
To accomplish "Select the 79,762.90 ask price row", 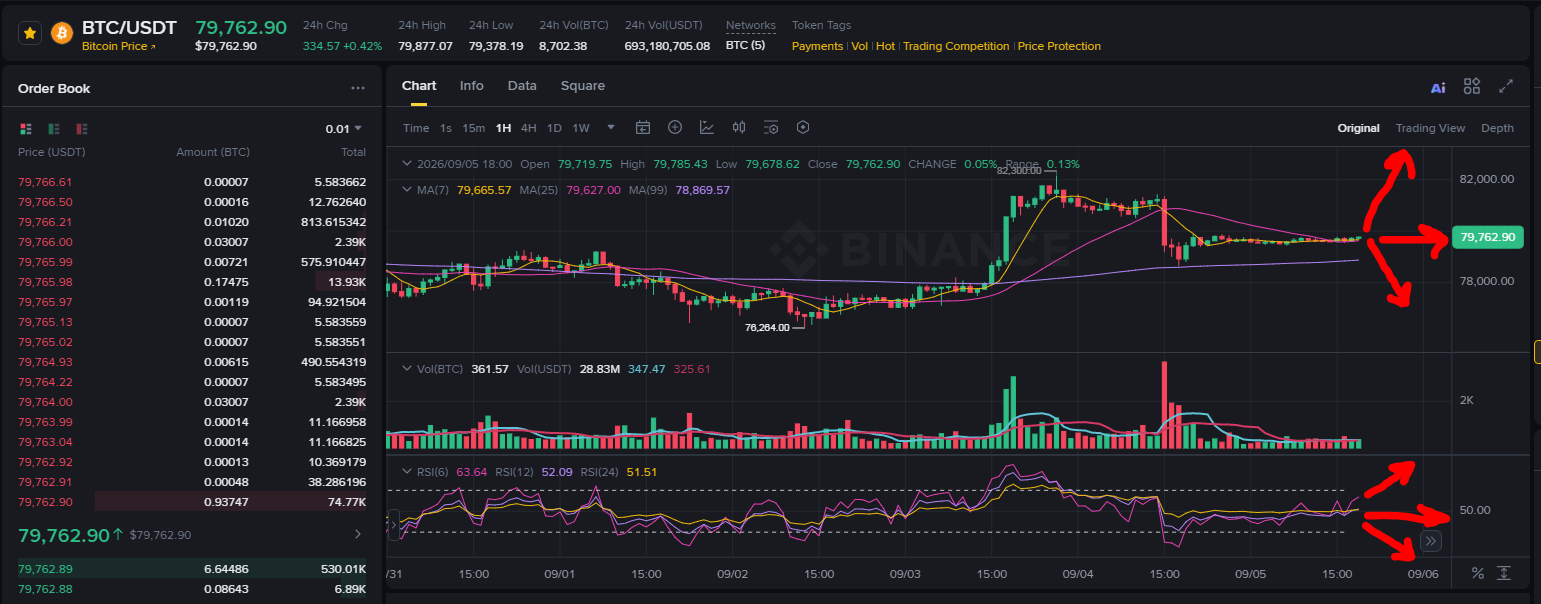I will coord(192,502).
